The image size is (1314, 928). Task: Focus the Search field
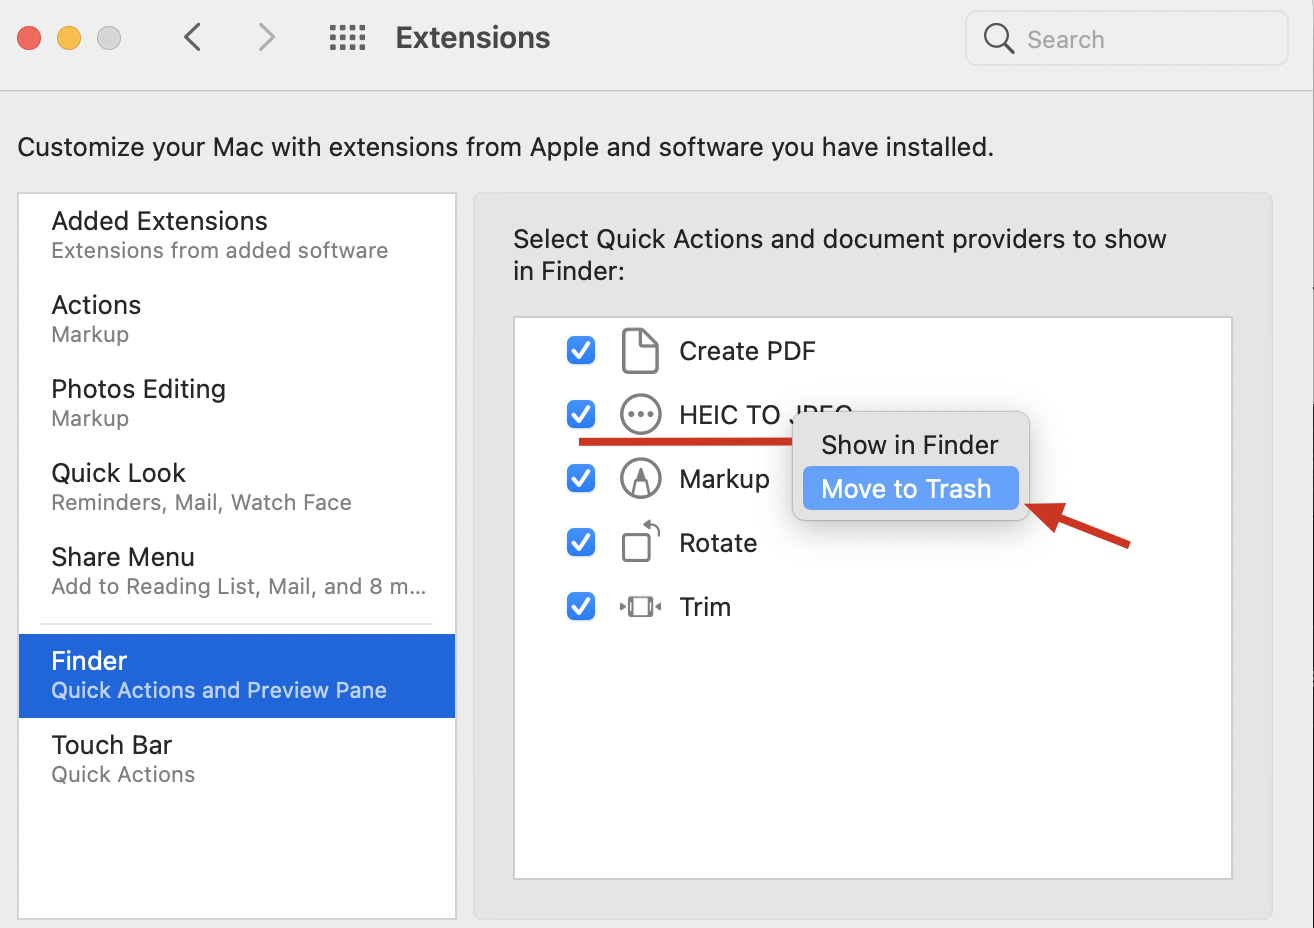pyautogui.click(x=1127, y=39)
